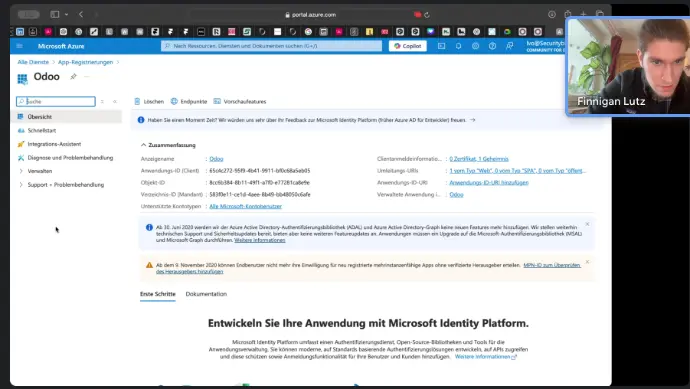This screenshot has width=690, height=389.
Task: Open the 'Alle Microsoft-Kontobenutzer' link
Action: tap(246, 206)
